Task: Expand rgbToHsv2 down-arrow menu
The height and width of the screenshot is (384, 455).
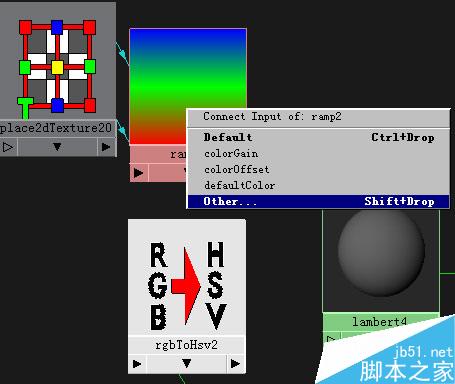Action: coord(187,364)
